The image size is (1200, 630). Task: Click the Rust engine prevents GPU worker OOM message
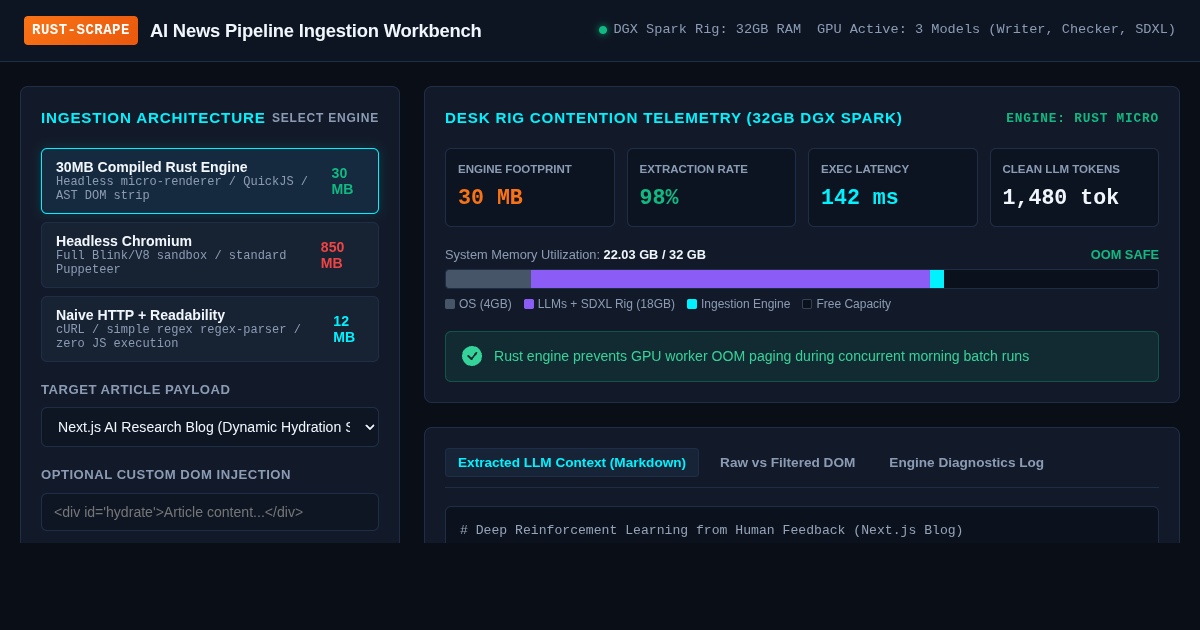(761, 356)
